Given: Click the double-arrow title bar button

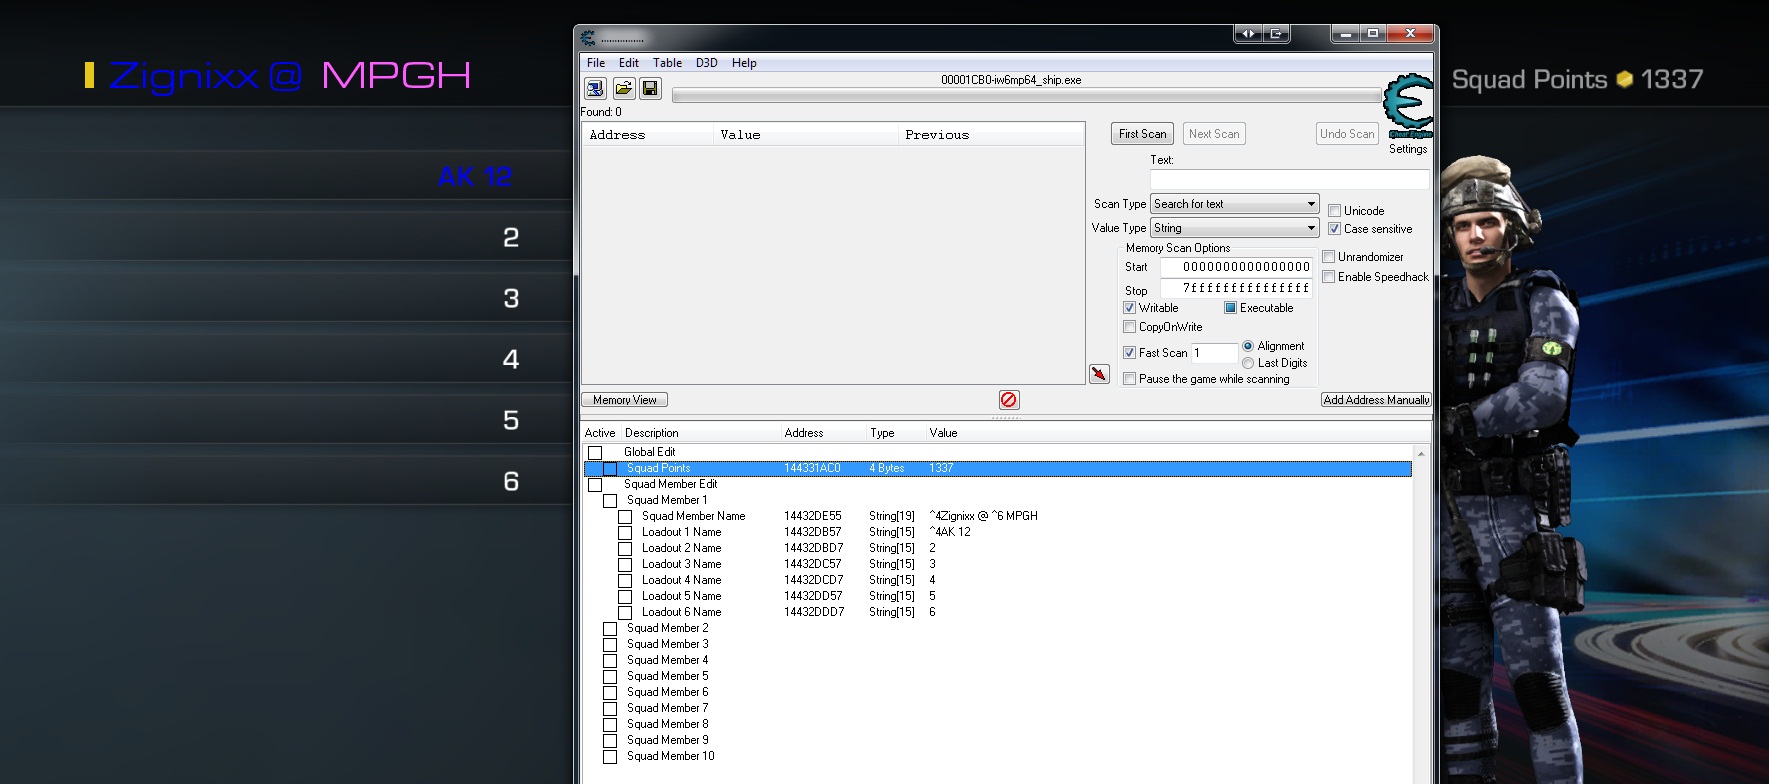Looking at the screenshot, I should coord(1248,34).
